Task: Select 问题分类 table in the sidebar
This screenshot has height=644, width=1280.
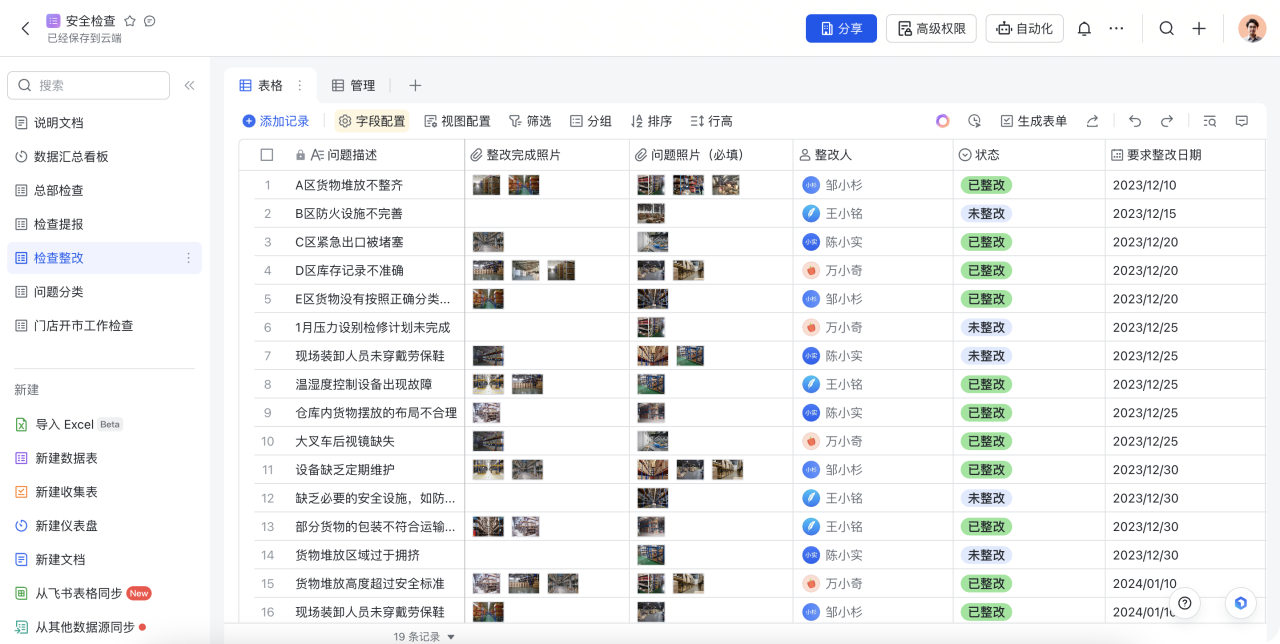Action: pyautogui.click(x=104, y=292)
